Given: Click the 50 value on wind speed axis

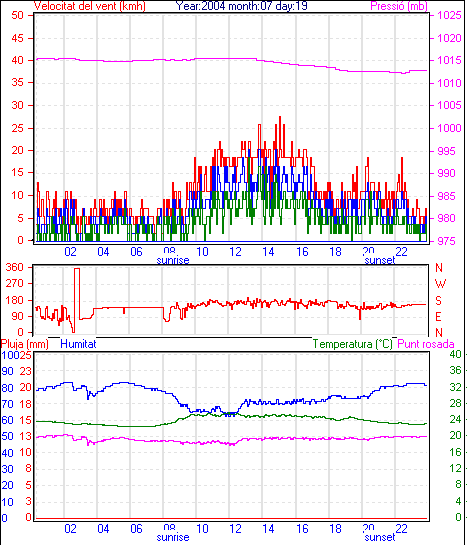Looking at the screenshot, I should click(17, 15).
